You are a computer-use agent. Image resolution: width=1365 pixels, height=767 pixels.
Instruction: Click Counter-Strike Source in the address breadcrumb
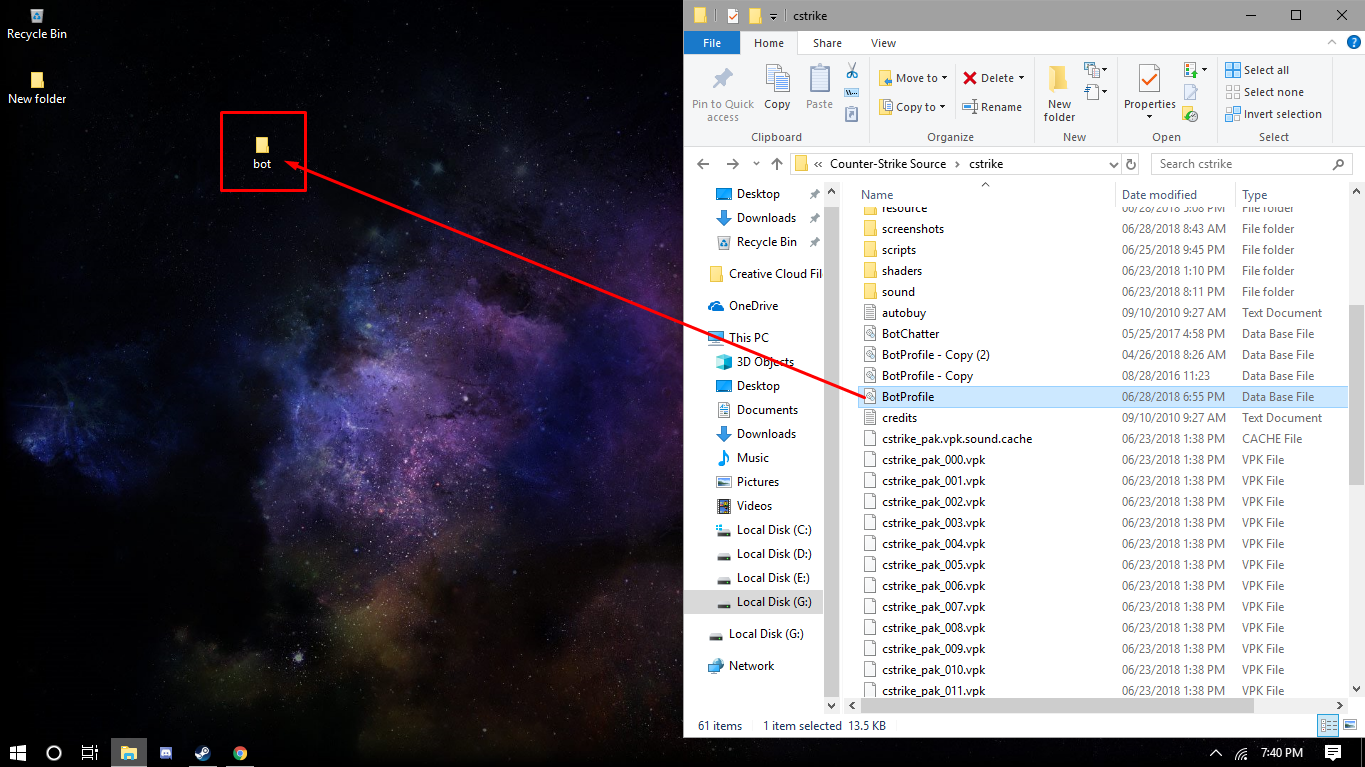point(887,164)
